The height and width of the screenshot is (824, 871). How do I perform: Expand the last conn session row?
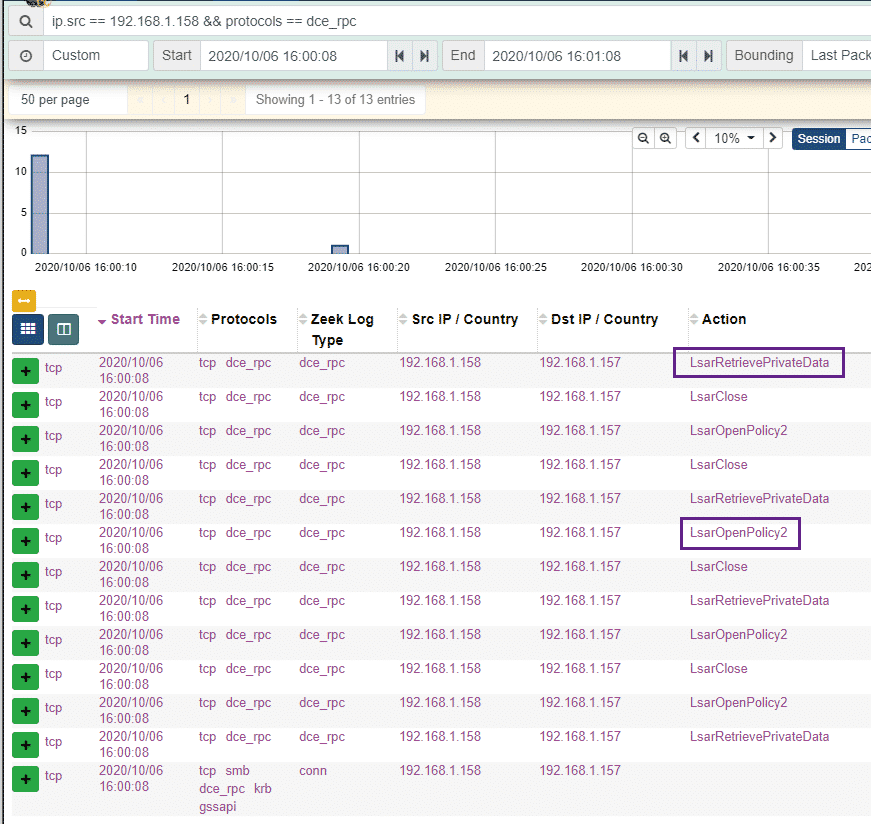[x=26, y=778]
